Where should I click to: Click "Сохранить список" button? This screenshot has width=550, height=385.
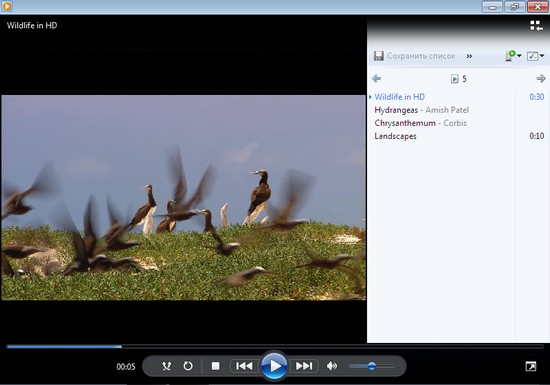pyautogui.click(x=421, y=56)
